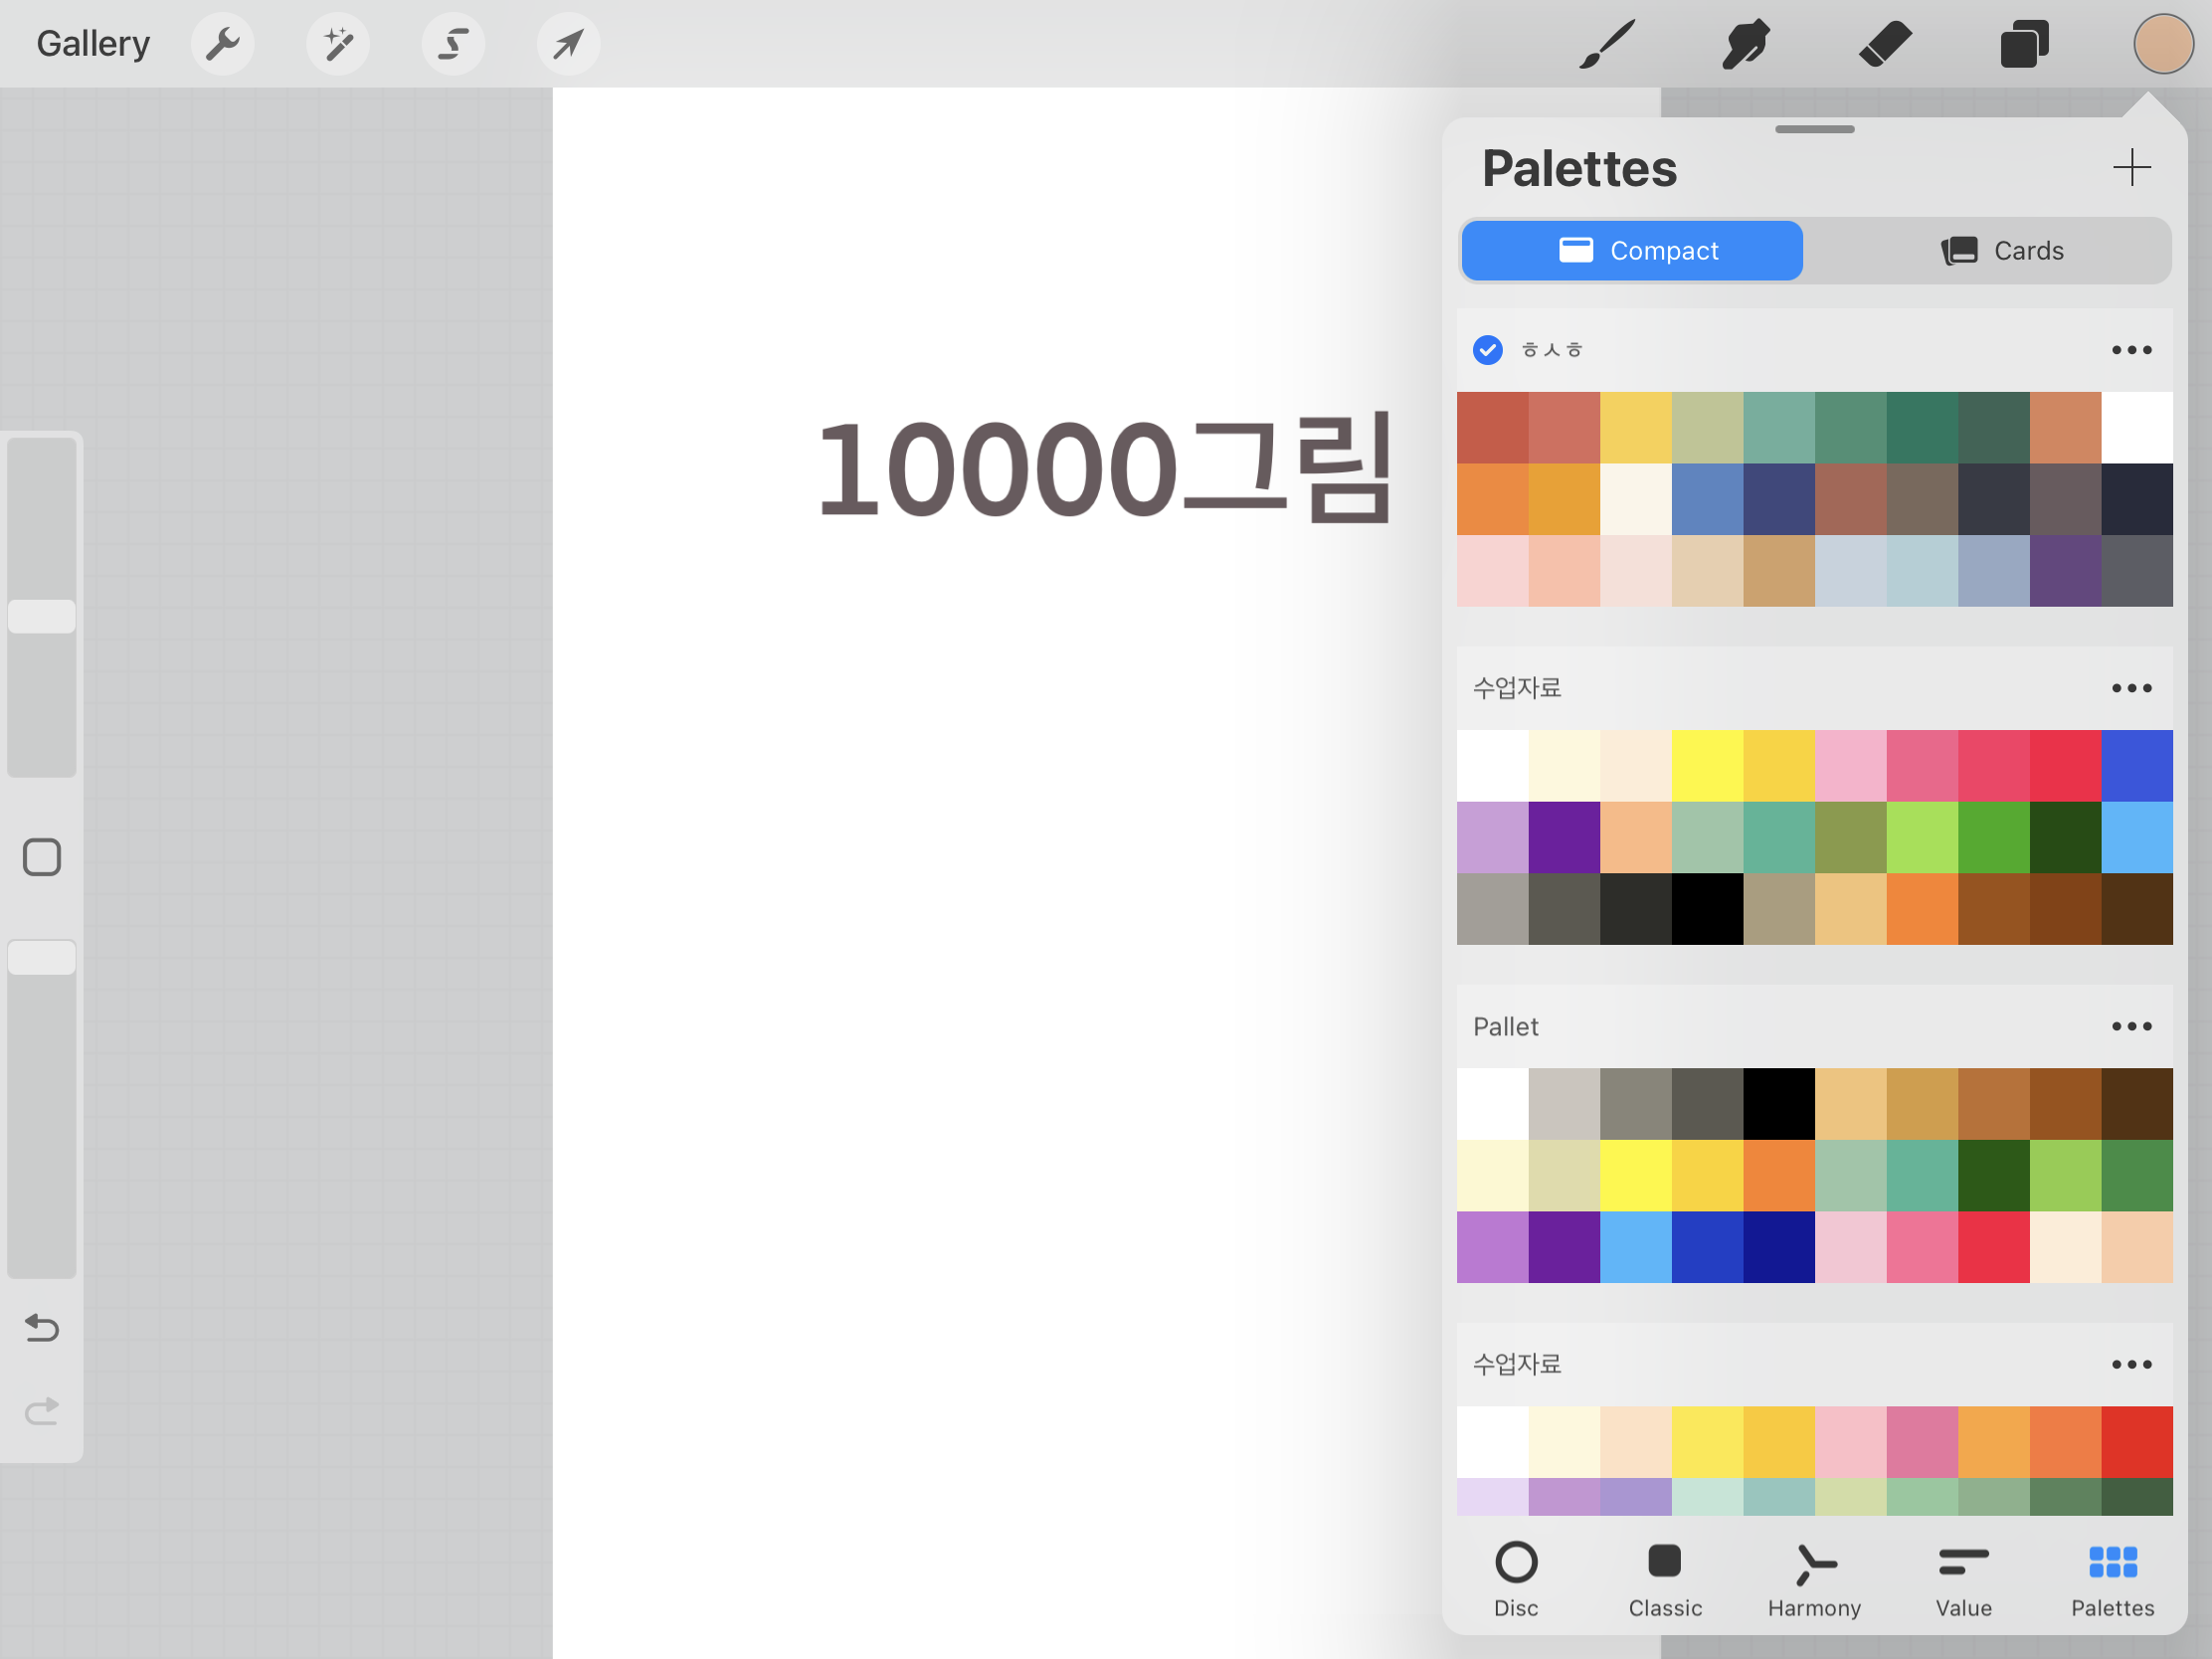Select the Paint brush tool
This screenshot has width=2212, height=1659.
pos(1607,44)
